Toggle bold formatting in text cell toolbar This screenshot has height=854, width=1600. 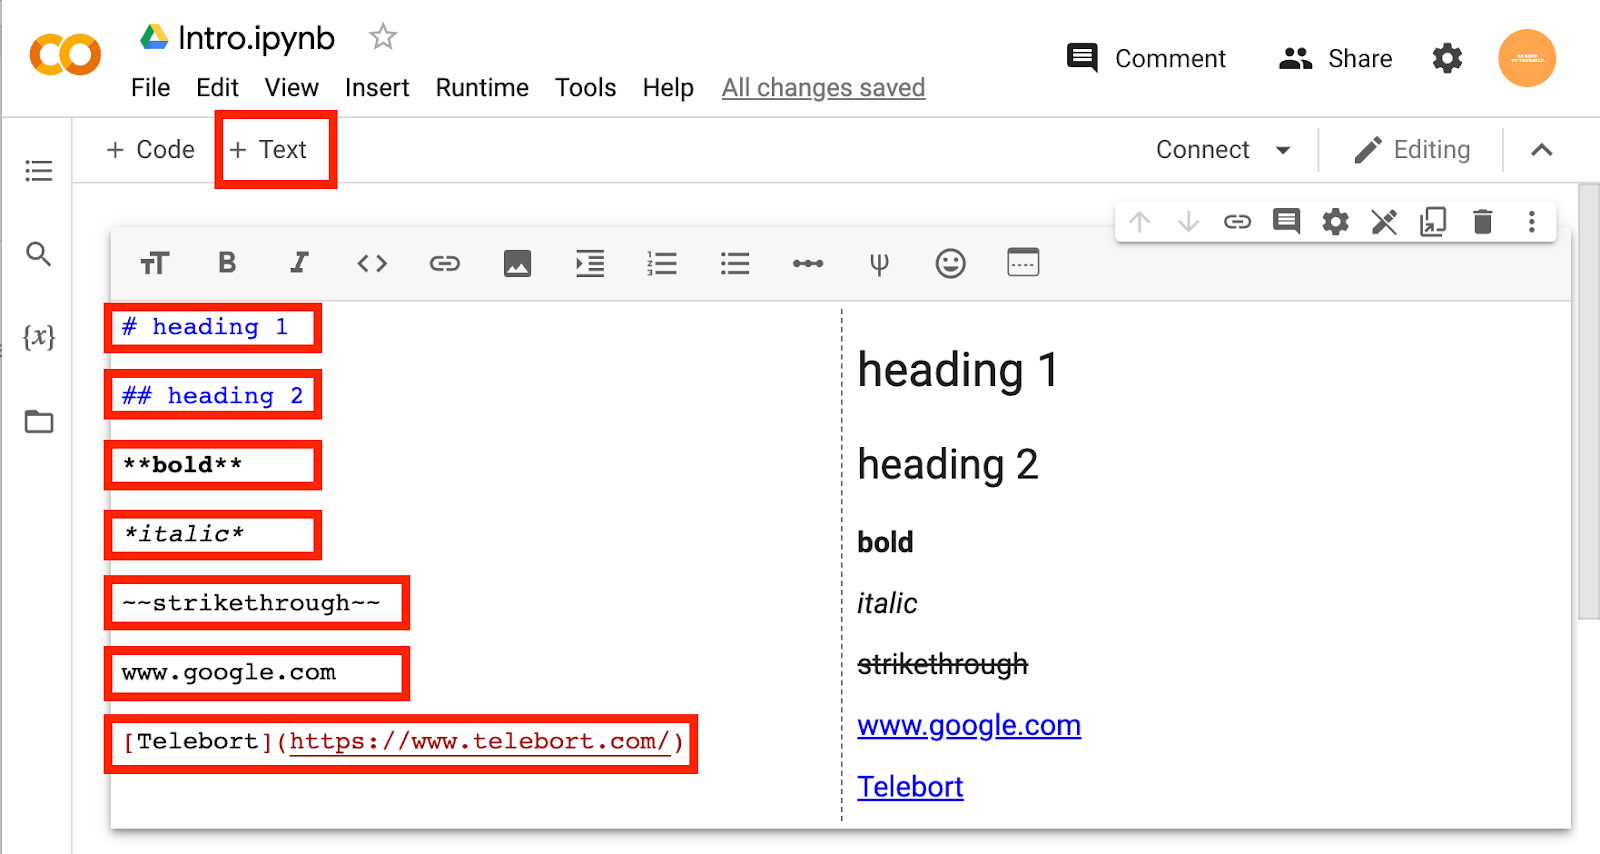click(x=227, y=263)
